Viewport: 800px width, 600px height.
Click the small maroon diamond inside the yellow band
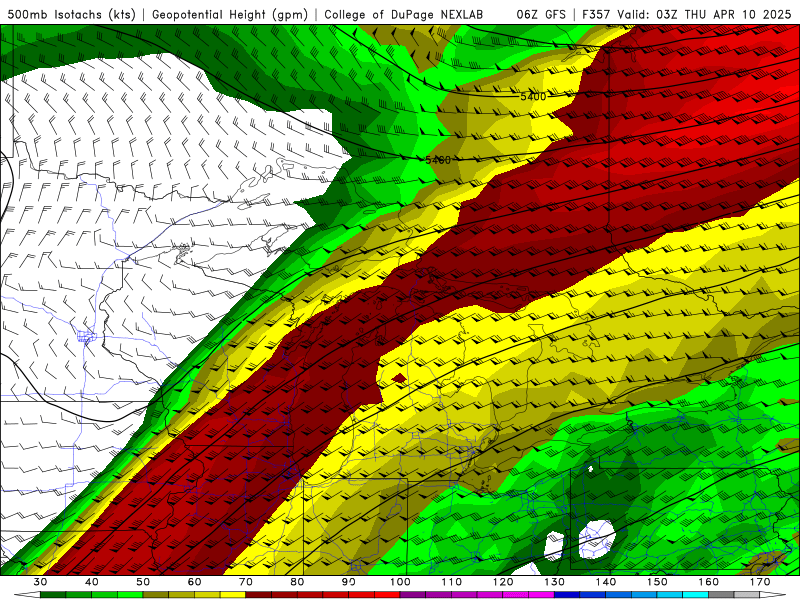[398, 378]
